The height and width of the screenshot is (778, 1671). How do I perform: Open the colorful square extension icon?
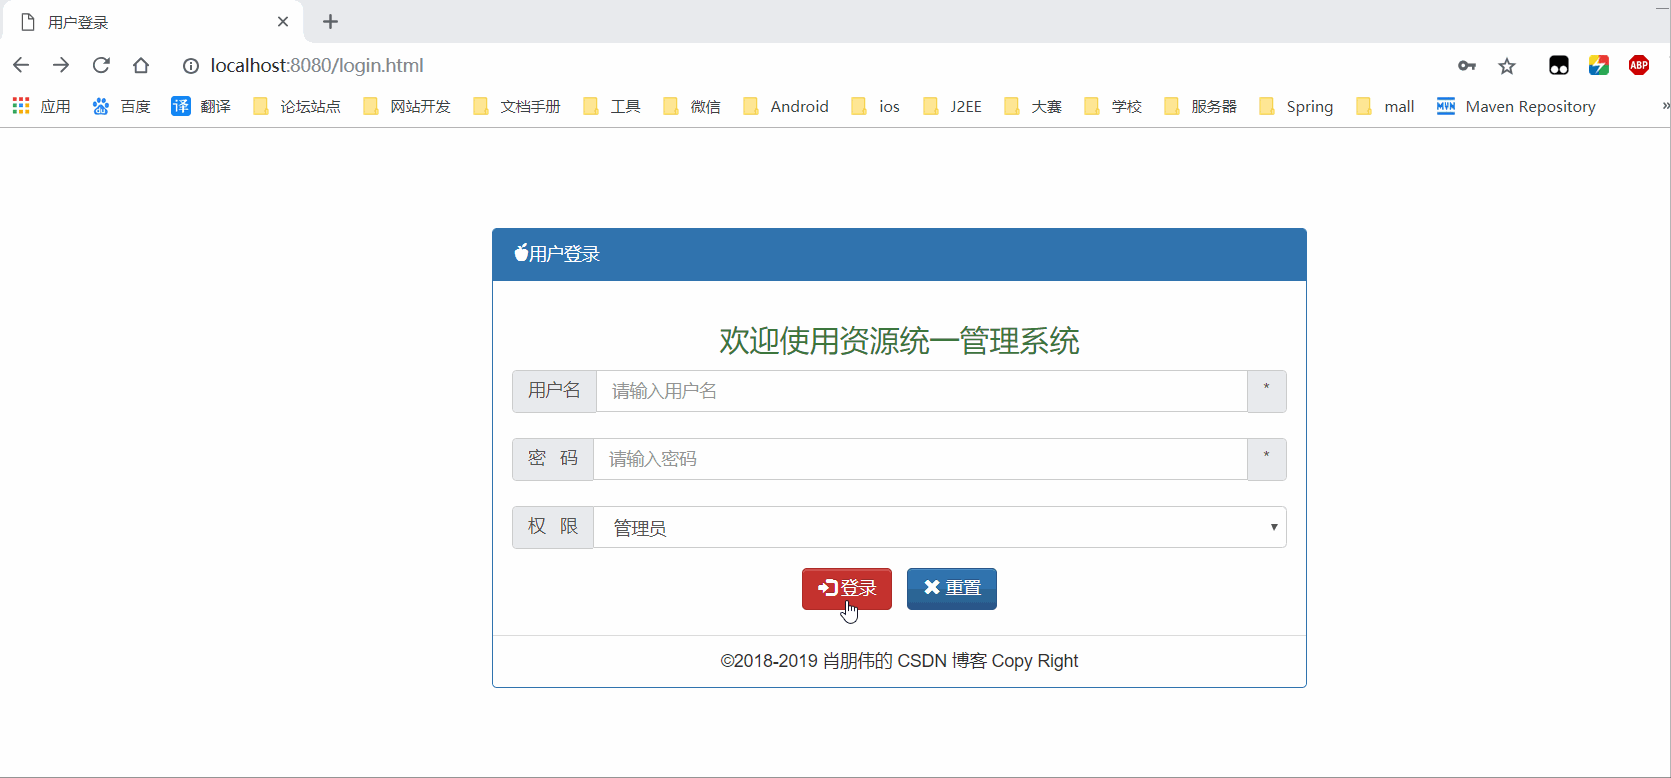coord(1599,66)
